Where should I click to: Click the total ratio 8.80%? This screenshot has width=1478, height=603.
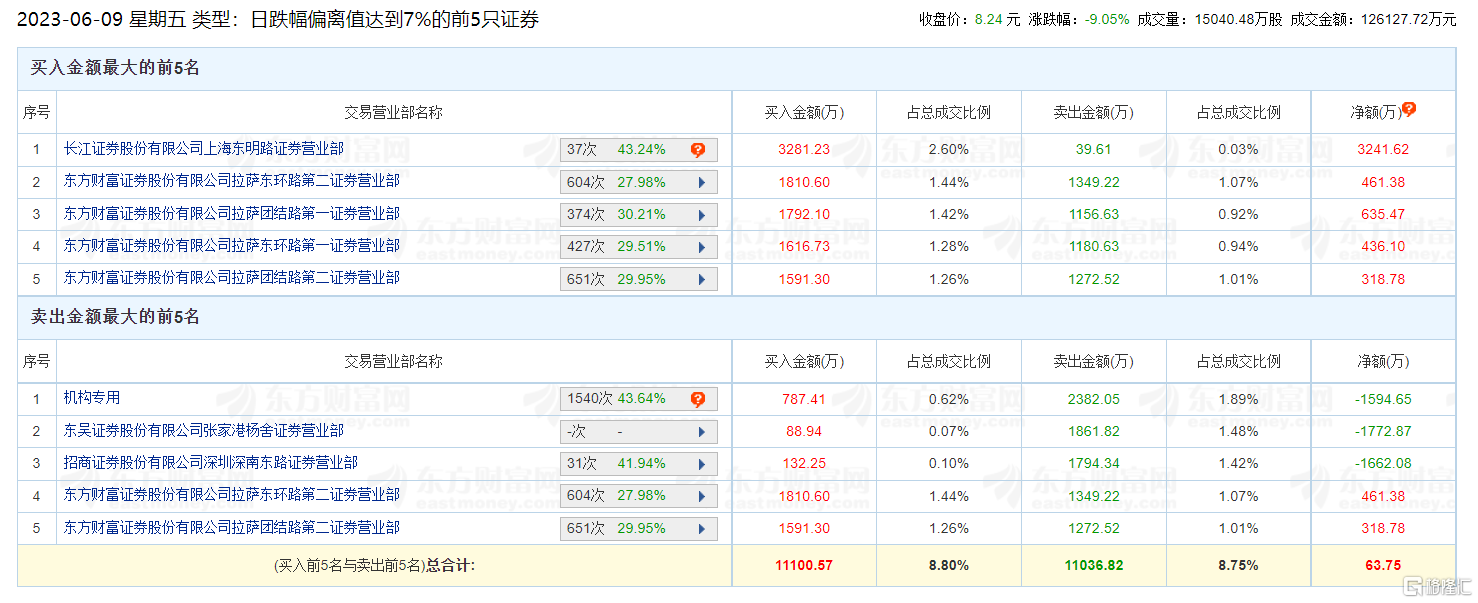(949, 566)
